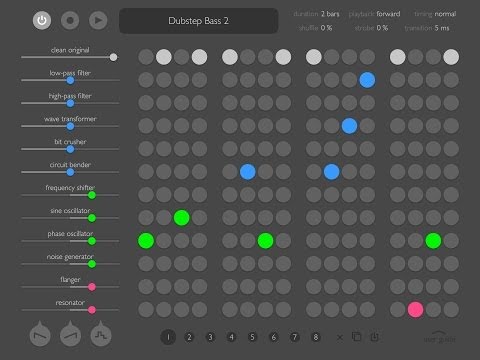Click the clean original slider handle
This screenshot has width=480, height=360.
[x=113, y=57]
